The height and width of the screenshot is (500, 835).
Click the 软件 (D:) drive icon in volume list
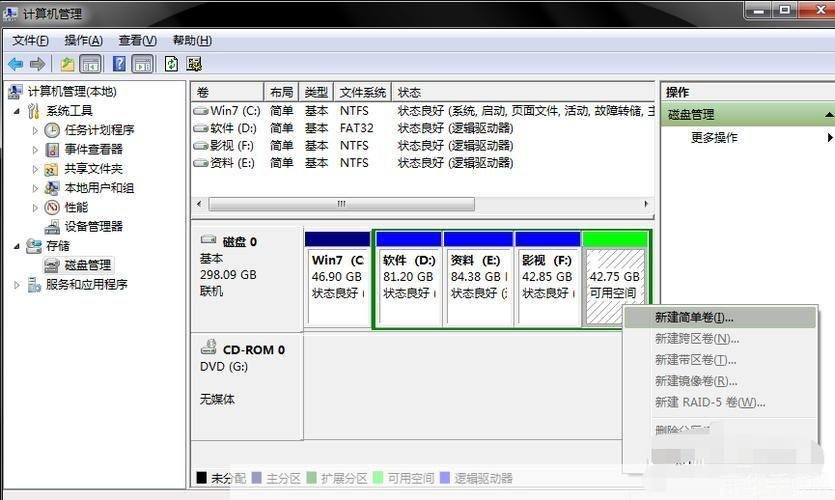coord(201,128)
